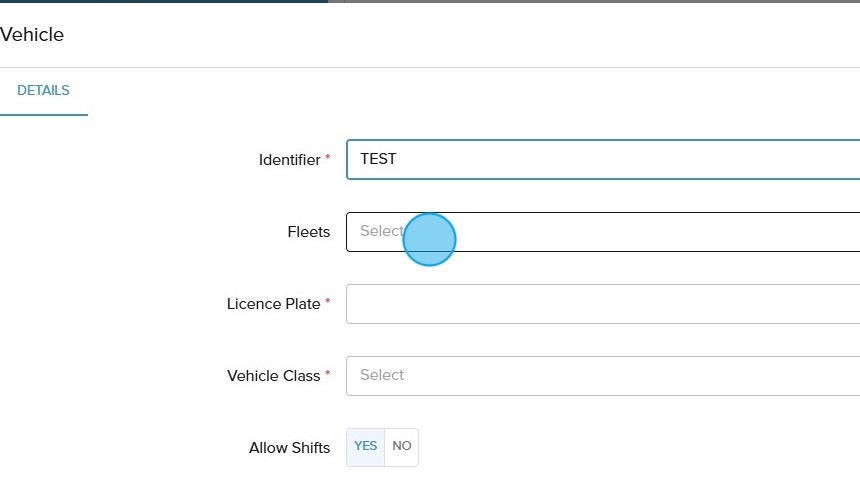
Task: Click the Allow Shifts label
Action: [289, 448]
